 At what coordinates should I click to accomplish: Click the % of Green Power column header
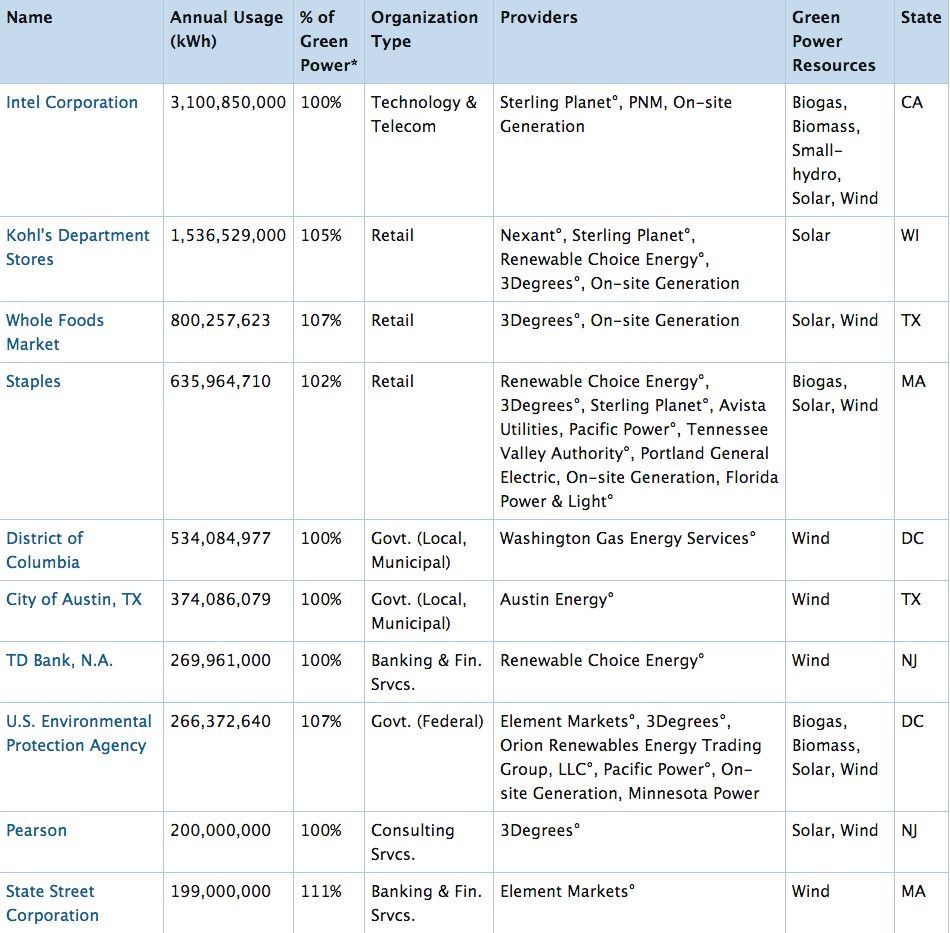[329, 41]
